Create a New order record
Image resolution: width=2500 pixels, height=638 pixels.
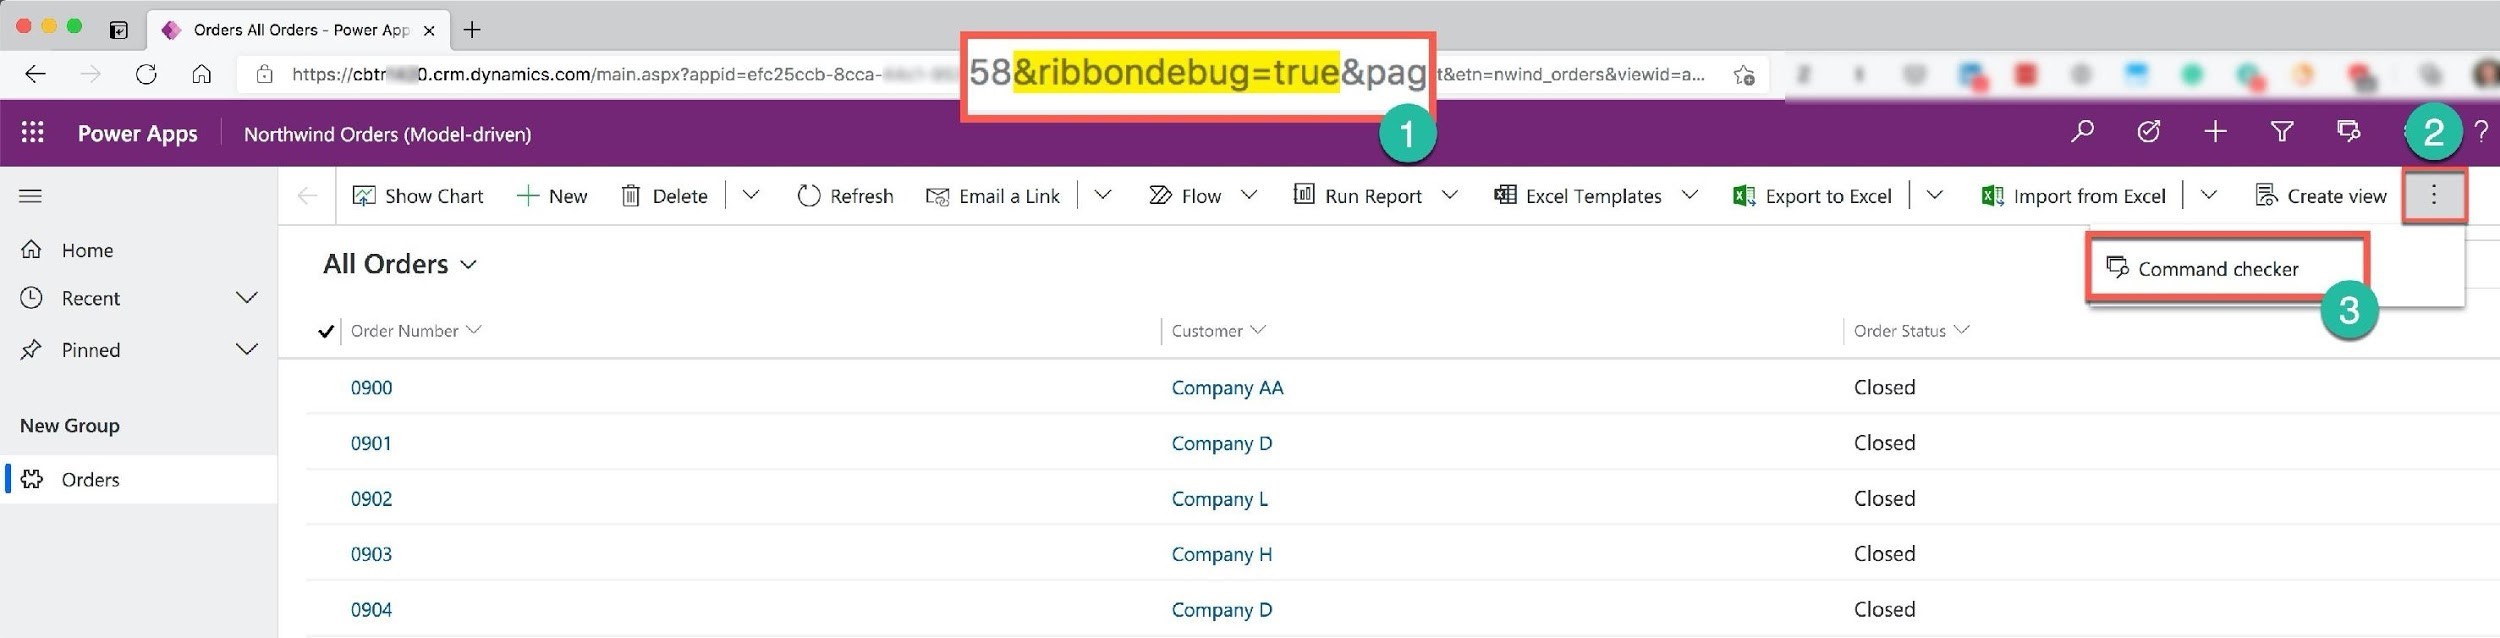[x=551, y=196]
